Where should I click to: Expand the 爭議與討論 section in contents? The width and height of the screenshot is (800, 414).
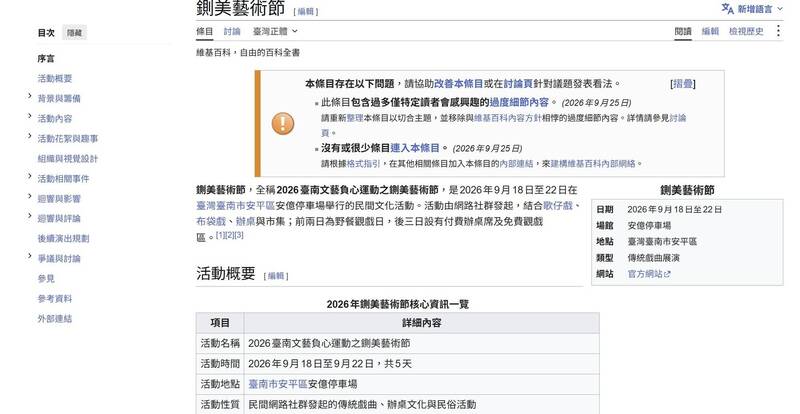30,256
